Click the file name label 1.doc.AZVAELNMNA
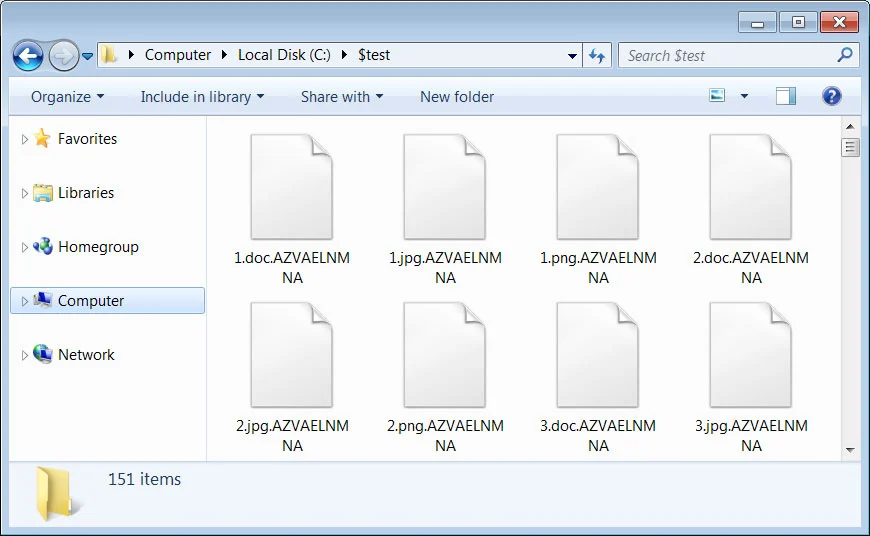Screen dimensions: 870x536 [292, 267]
